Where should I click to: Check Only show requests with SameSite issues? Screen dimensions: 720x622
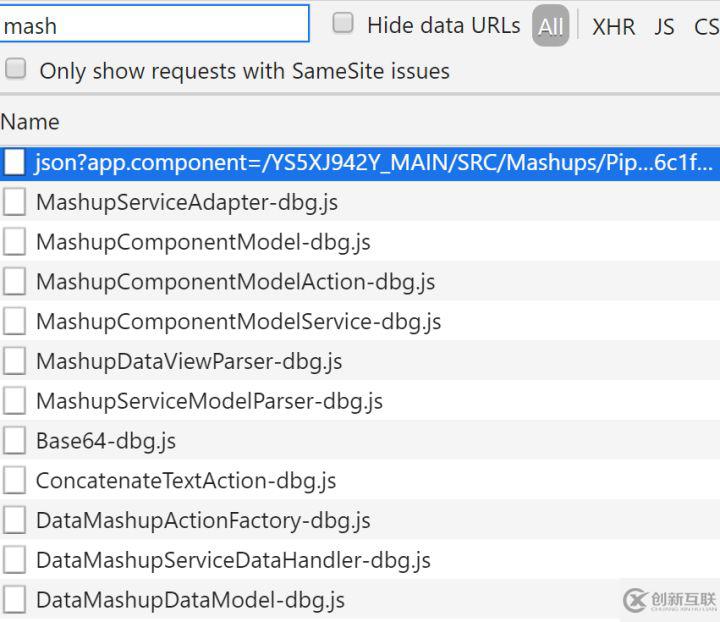pyautogui.click(x=16, y=69)
